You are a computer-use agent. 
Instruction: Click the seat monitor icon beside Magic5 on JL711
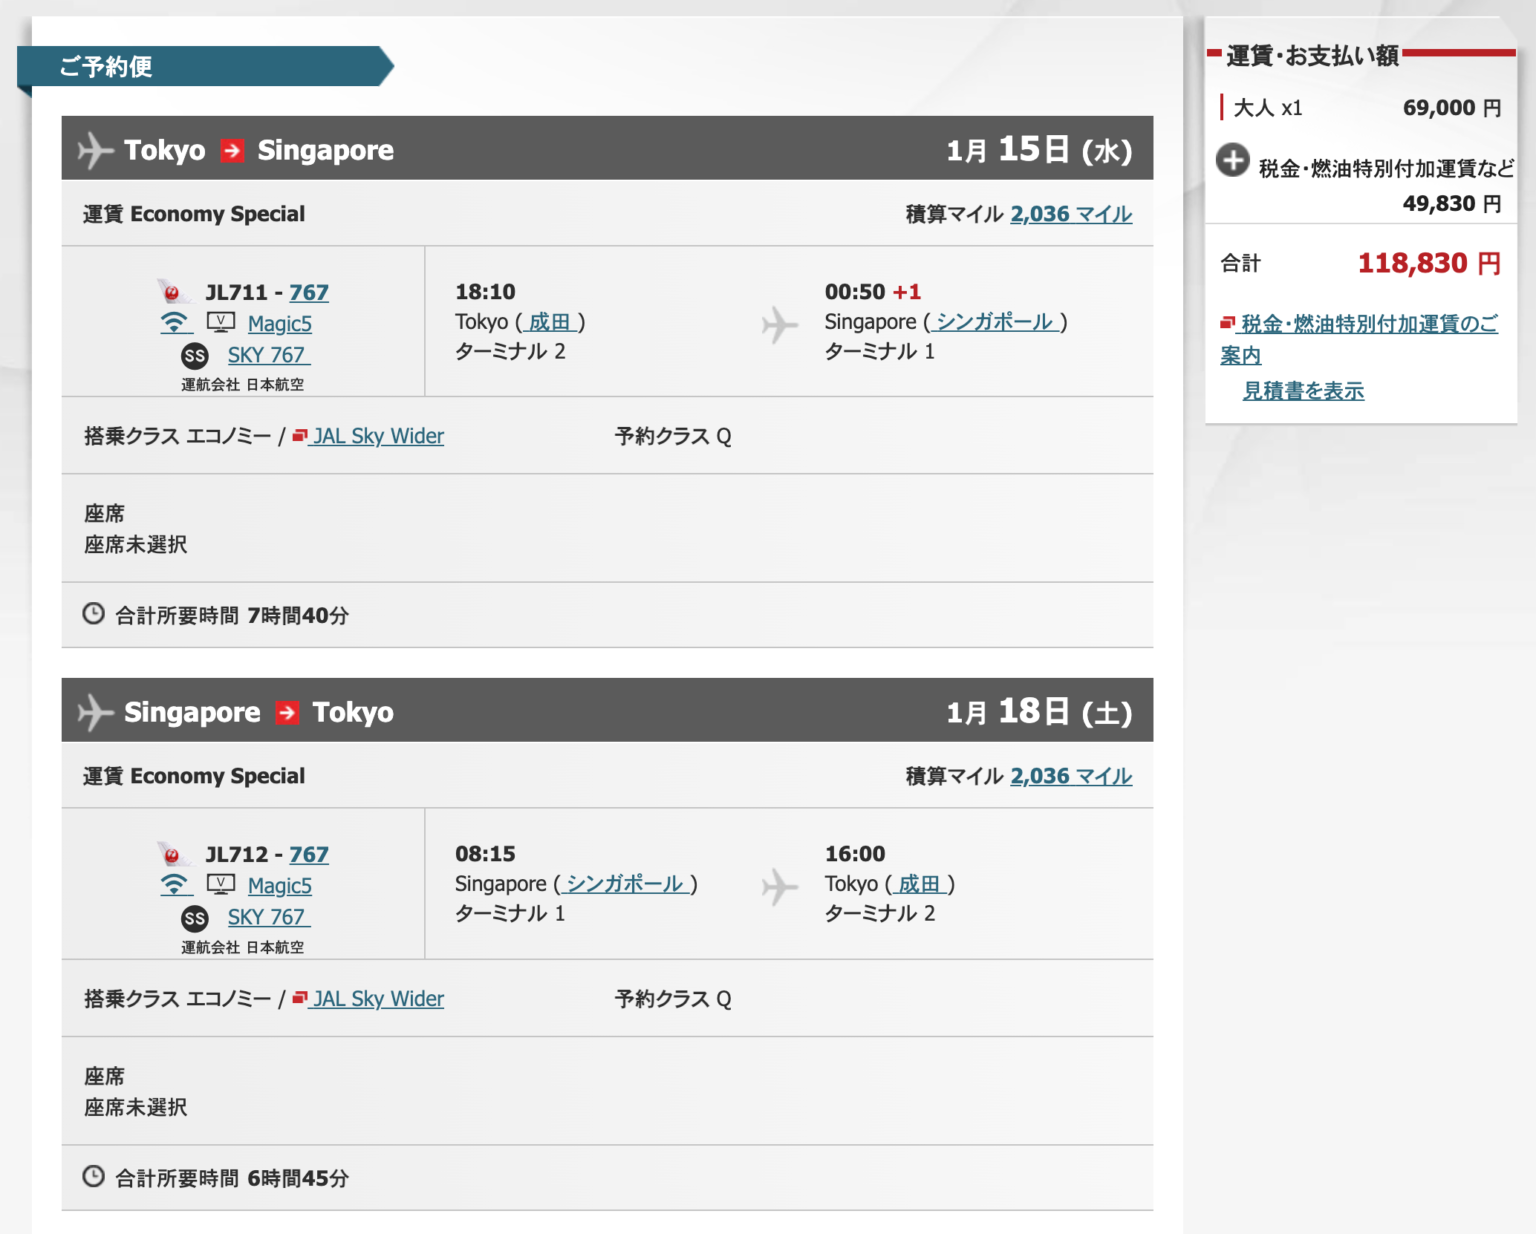pyautogui.click(x=220, y=323)
